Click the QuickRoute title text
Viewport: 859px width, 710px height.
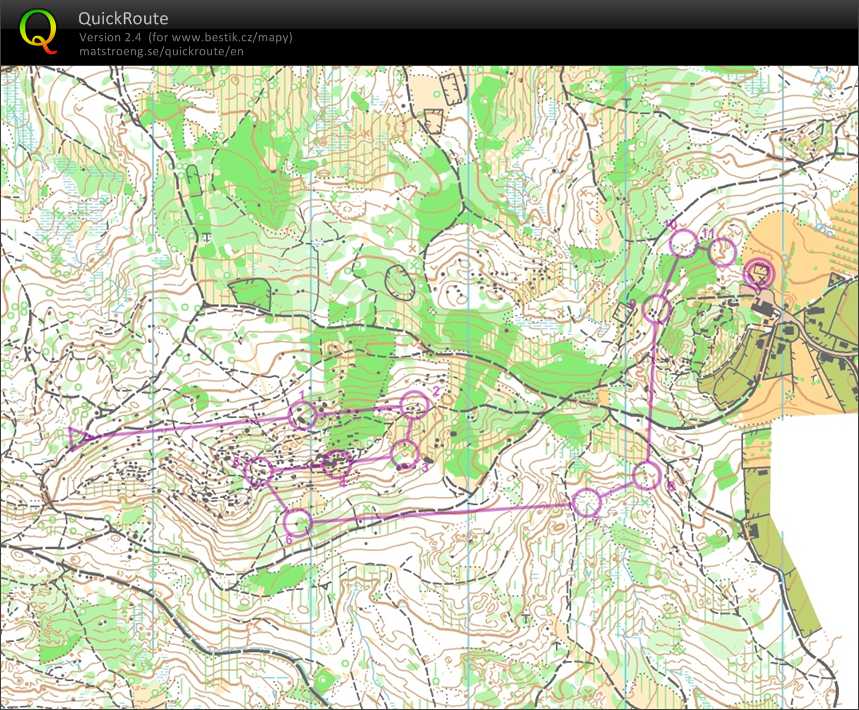pos(123,19)
